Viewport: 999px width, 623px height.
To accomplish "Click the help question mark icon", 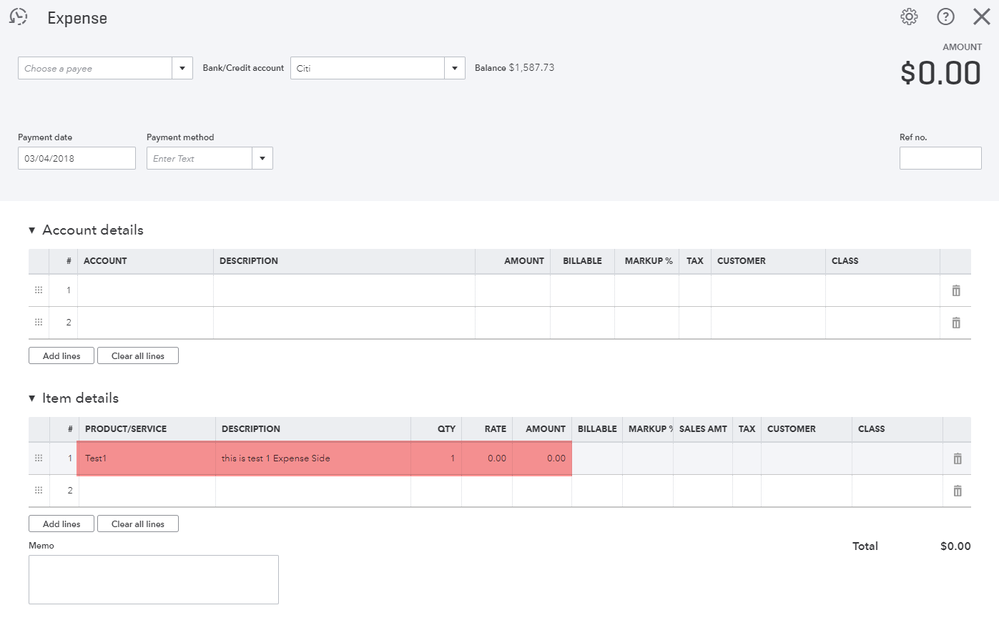I will (945, 17).
